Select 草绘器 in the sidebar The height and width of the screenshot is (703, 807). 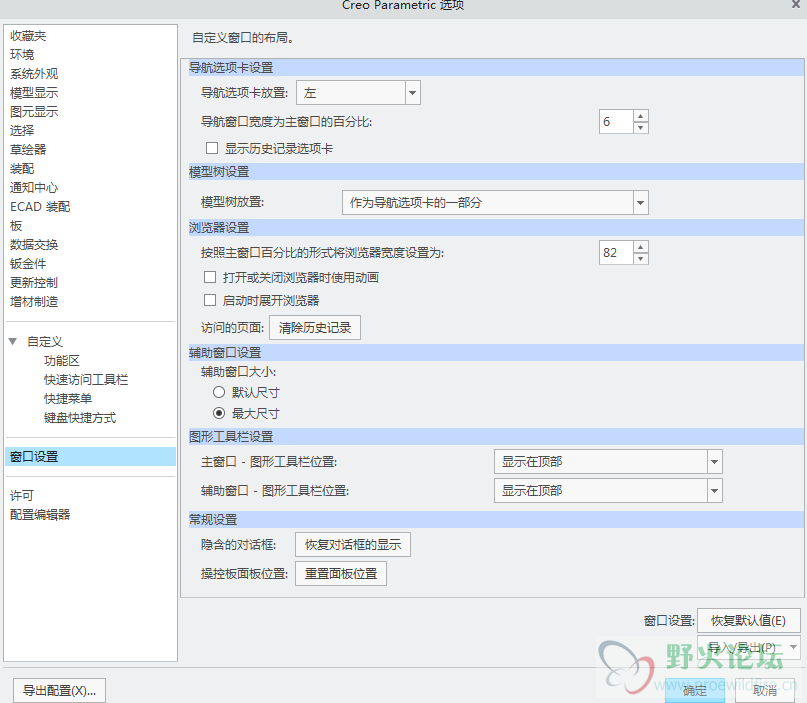tap(28, 150)
